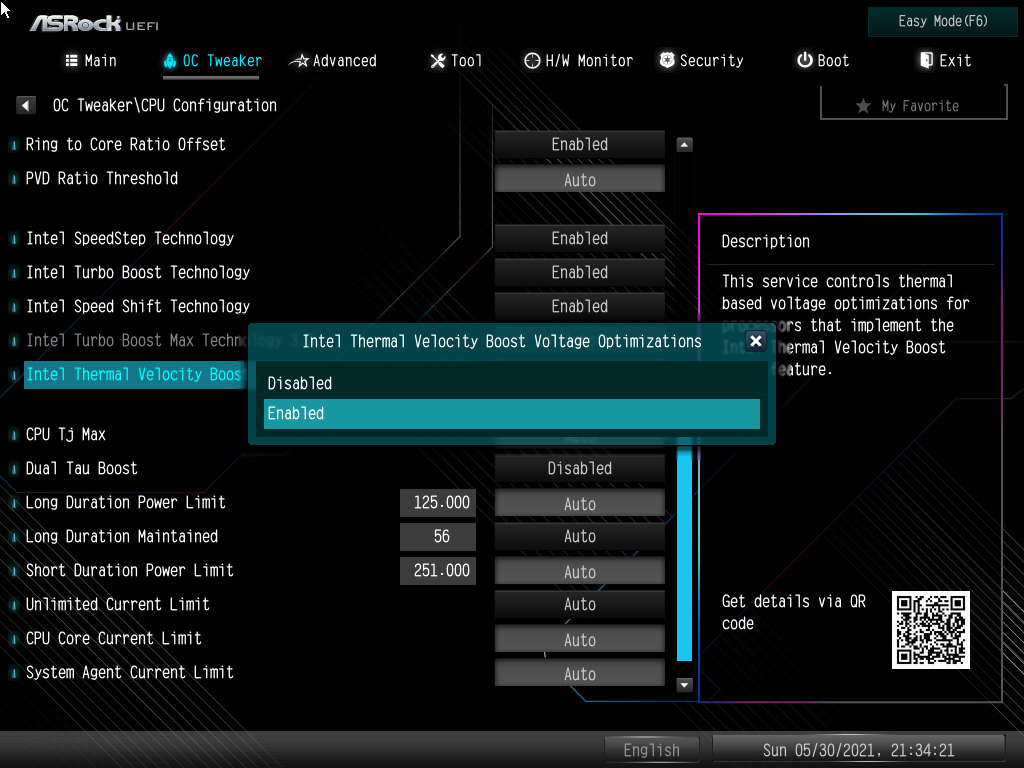Click info marker beside Dual Tau Boost
The image size is (1024, 768).
(x=14, y=469)
